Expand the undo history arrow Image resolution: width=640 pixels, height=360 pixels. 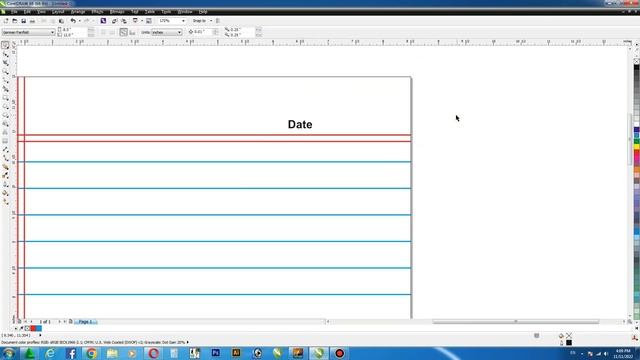[79, 21]
